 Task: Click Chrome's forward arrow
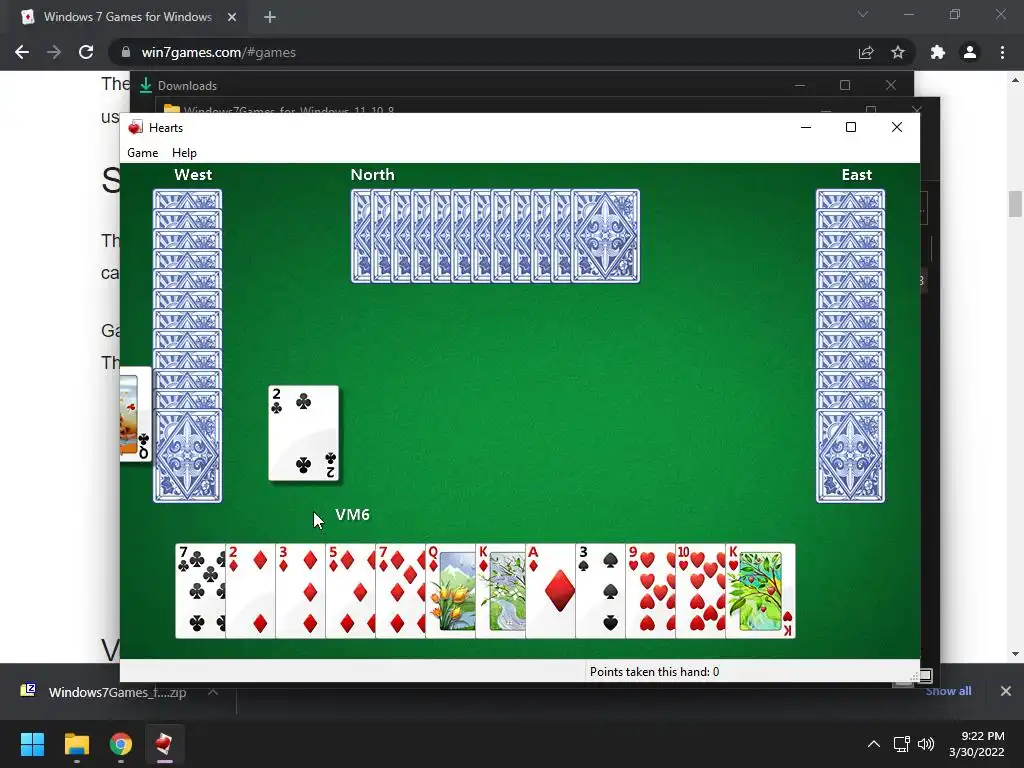pyautogui.click(x=54, y=52)
